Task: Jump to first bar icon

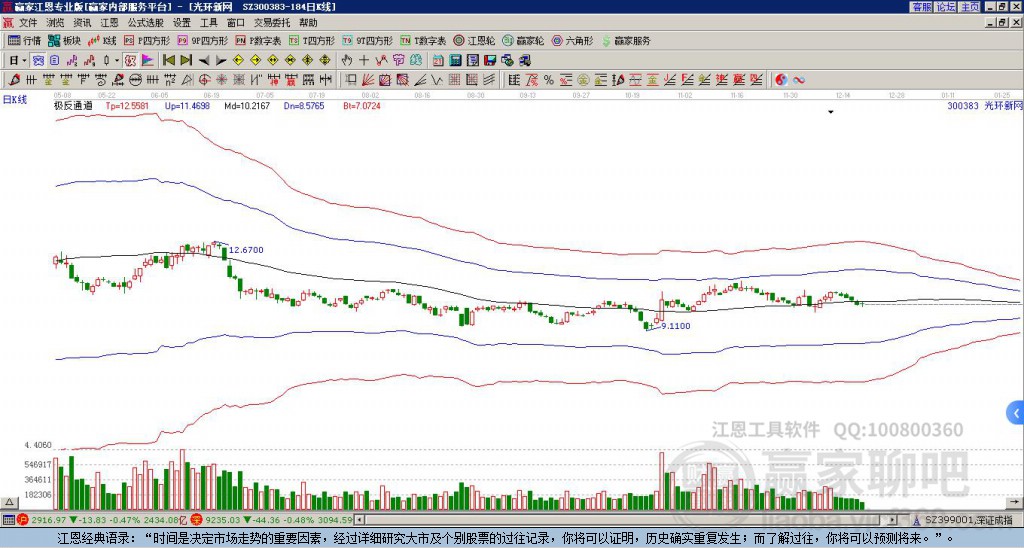Action: pos(168,61)
